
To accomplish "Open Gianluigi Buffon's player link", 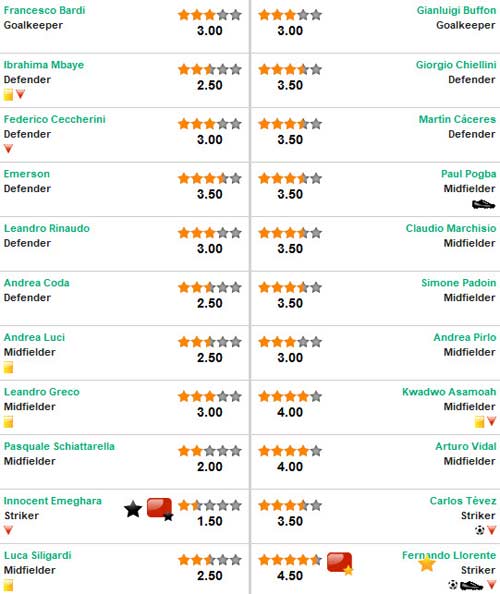I will pyautogui.click(x=456, y=10).
